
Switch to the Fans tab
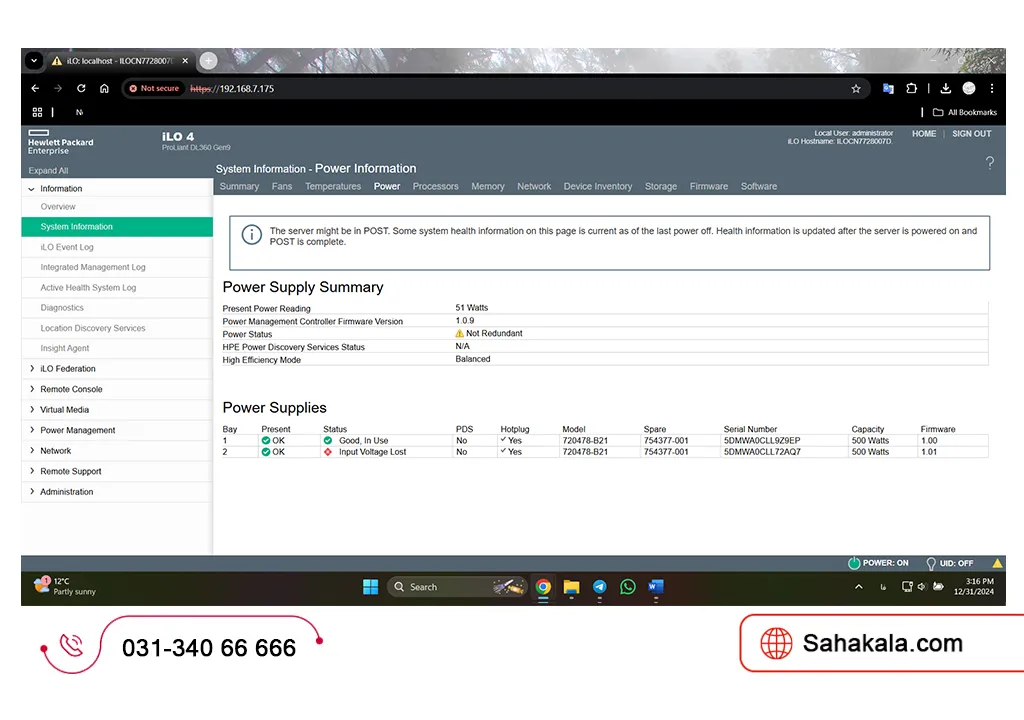(x=281, y=186)
